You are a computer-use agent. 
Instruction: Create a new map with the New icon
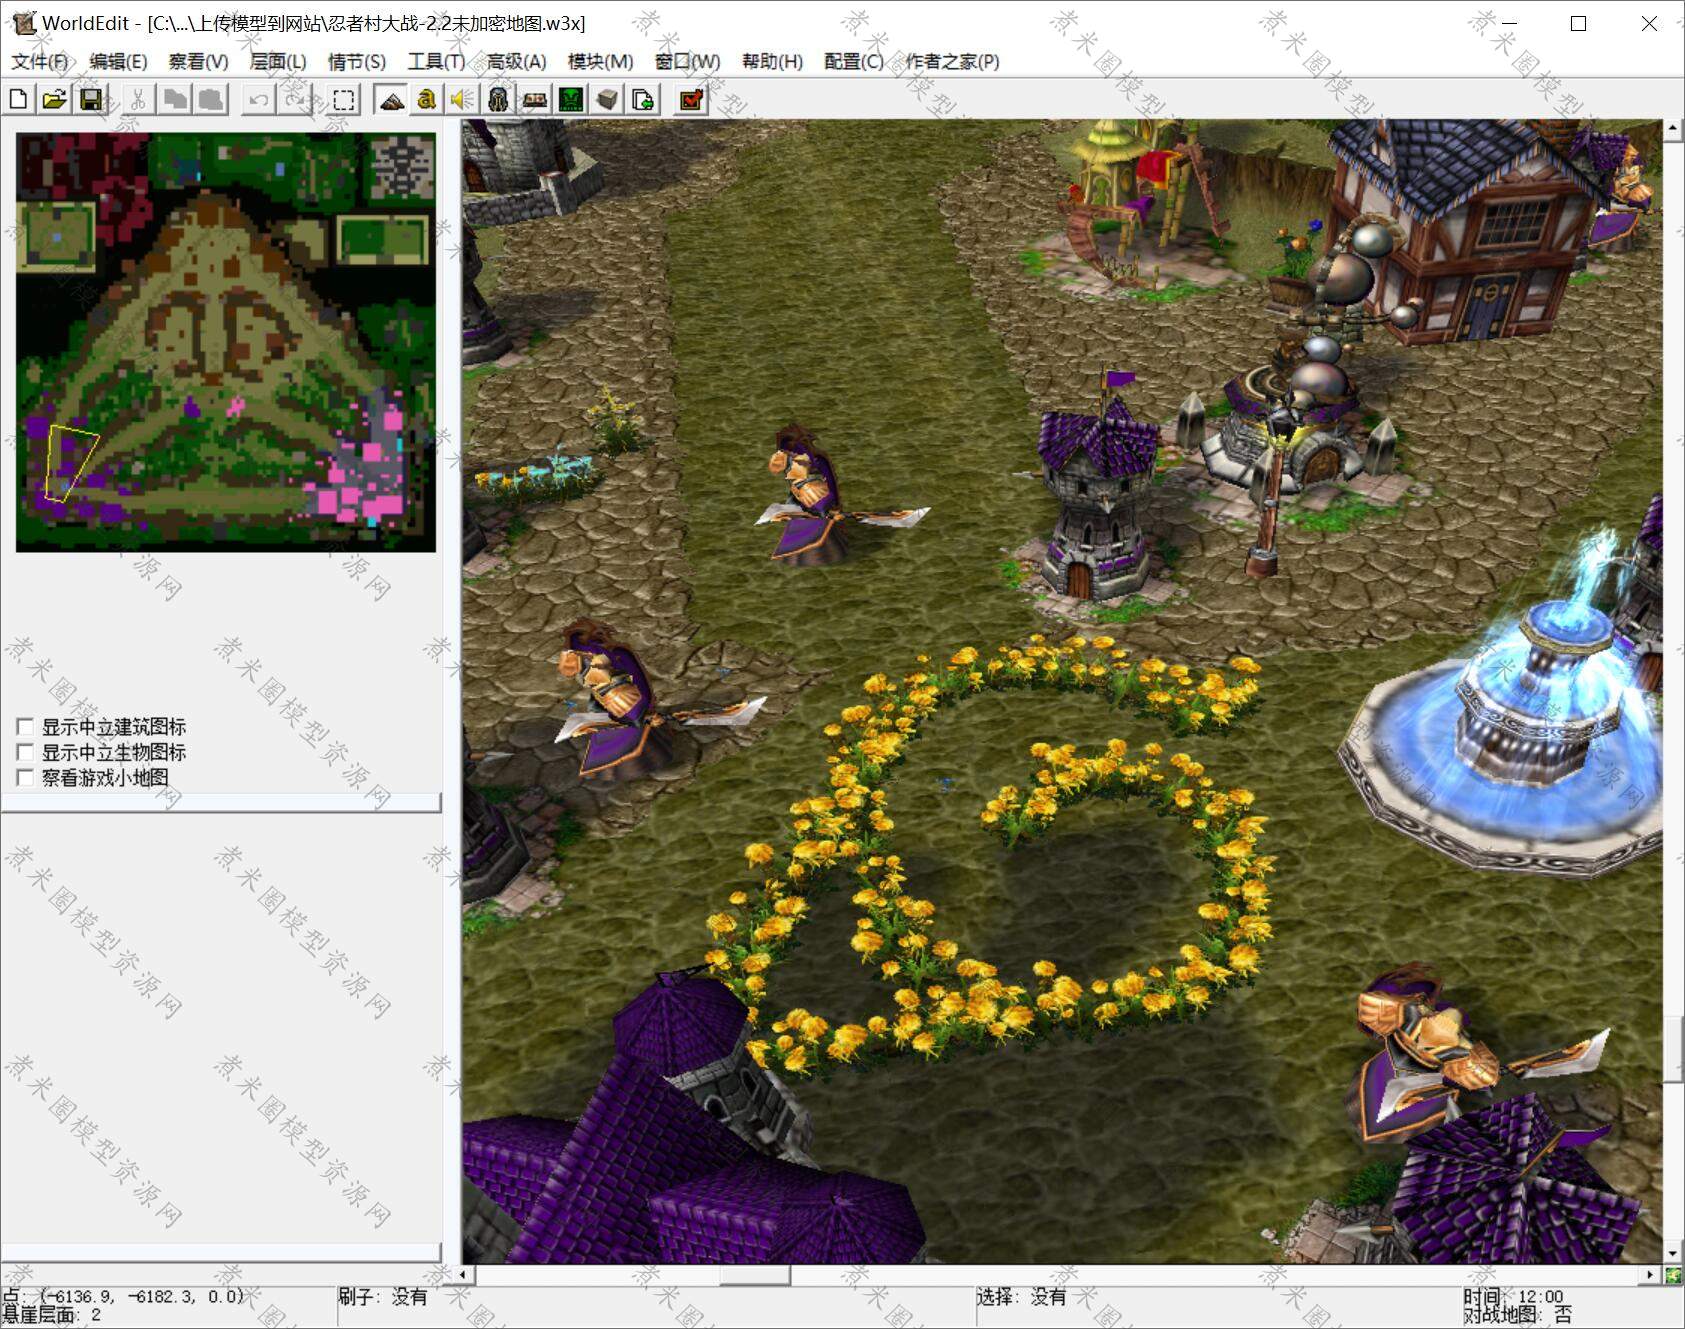19,99
